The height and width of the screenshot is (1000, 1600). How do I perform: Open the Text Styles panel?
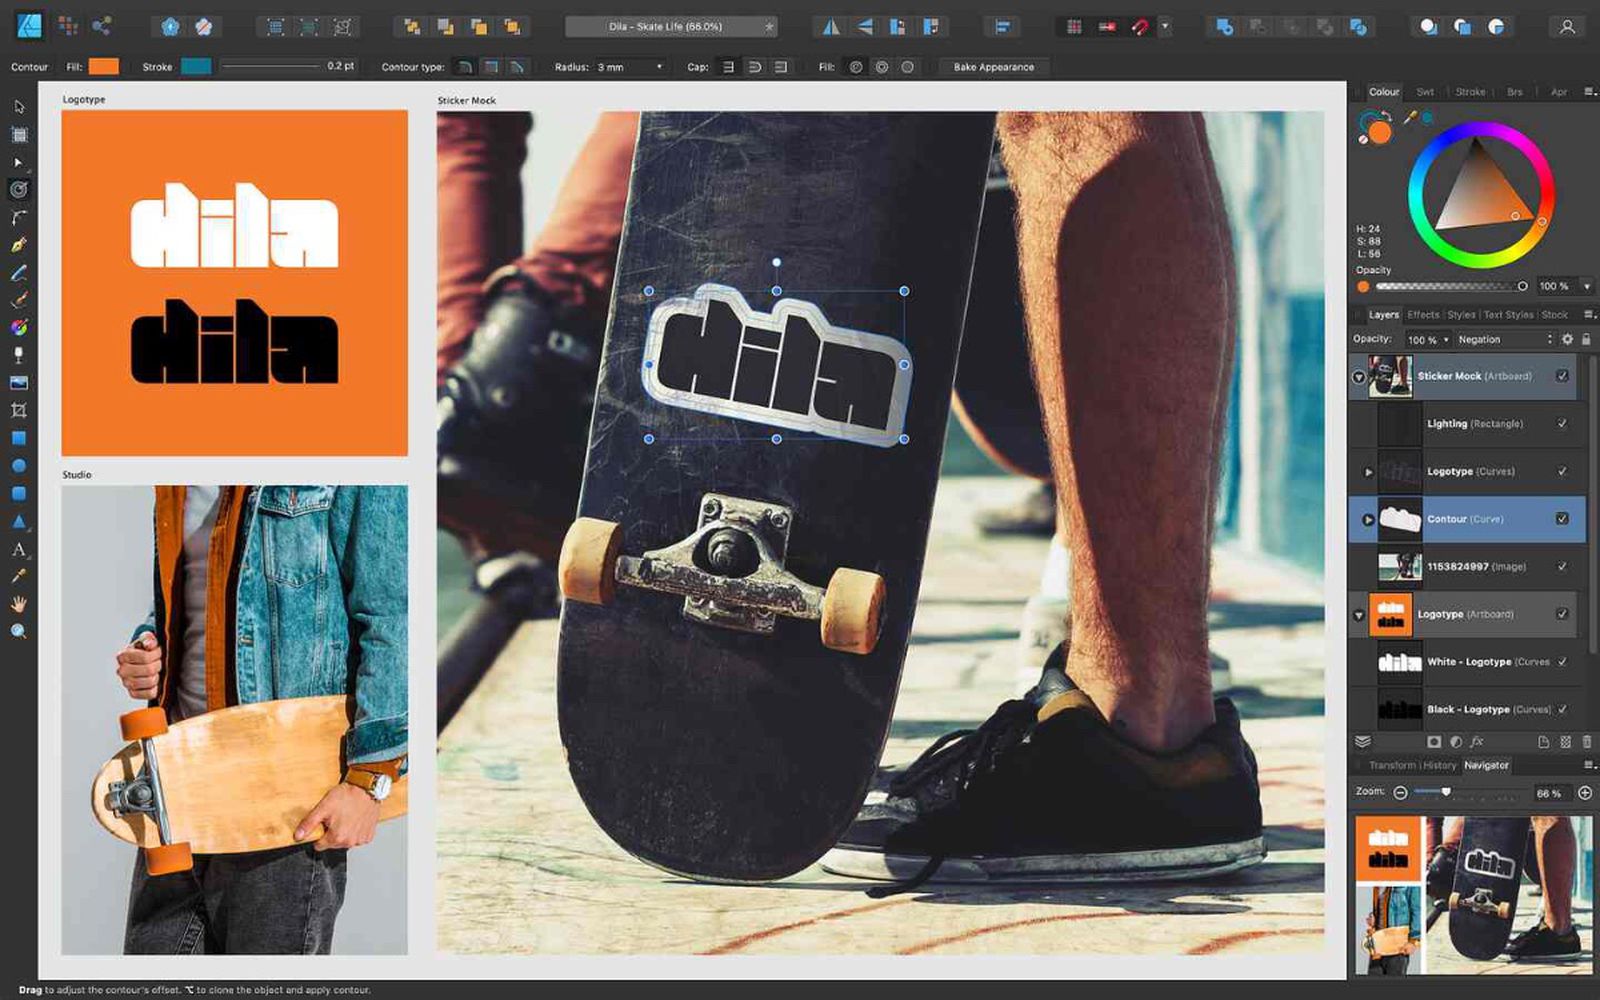point(1510,315)
